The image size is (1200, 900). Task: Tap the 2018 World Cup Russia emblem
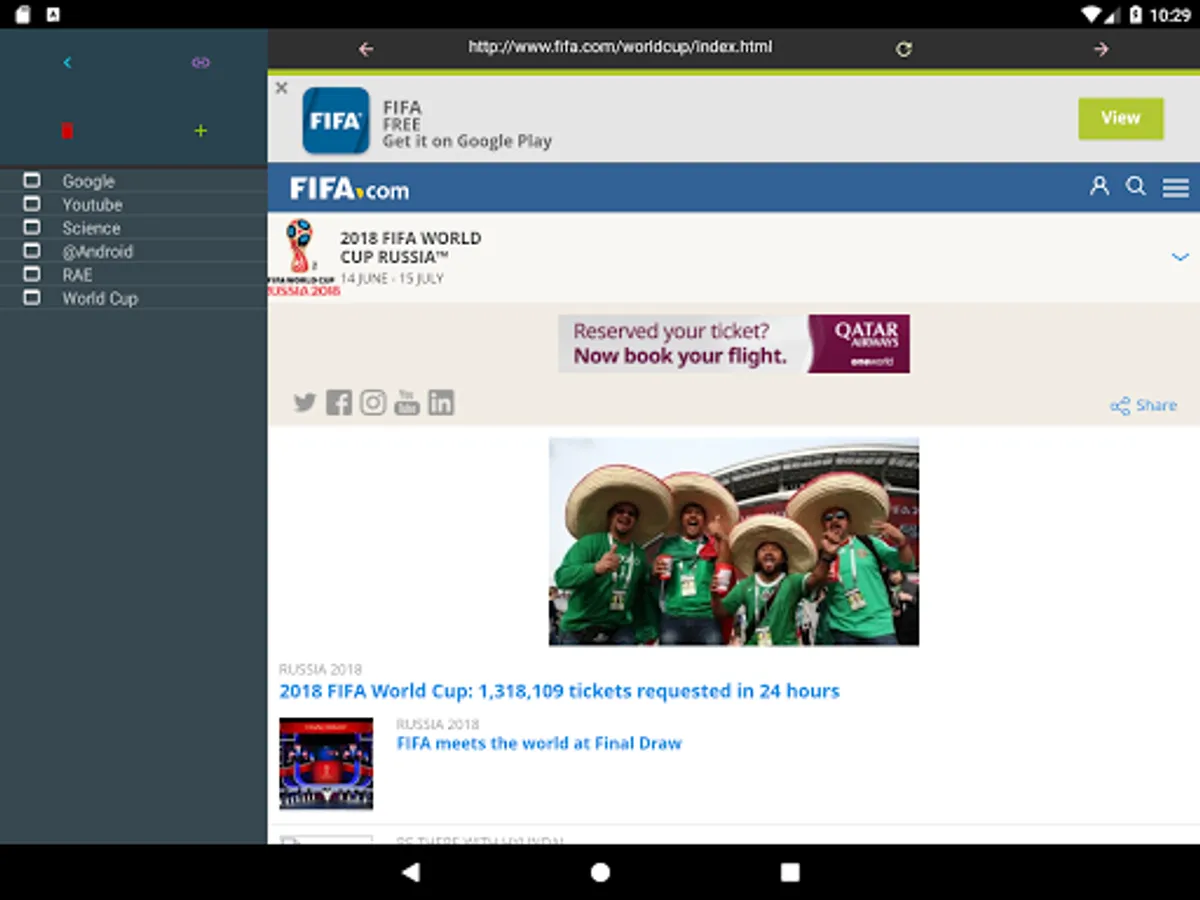[301, 257]
